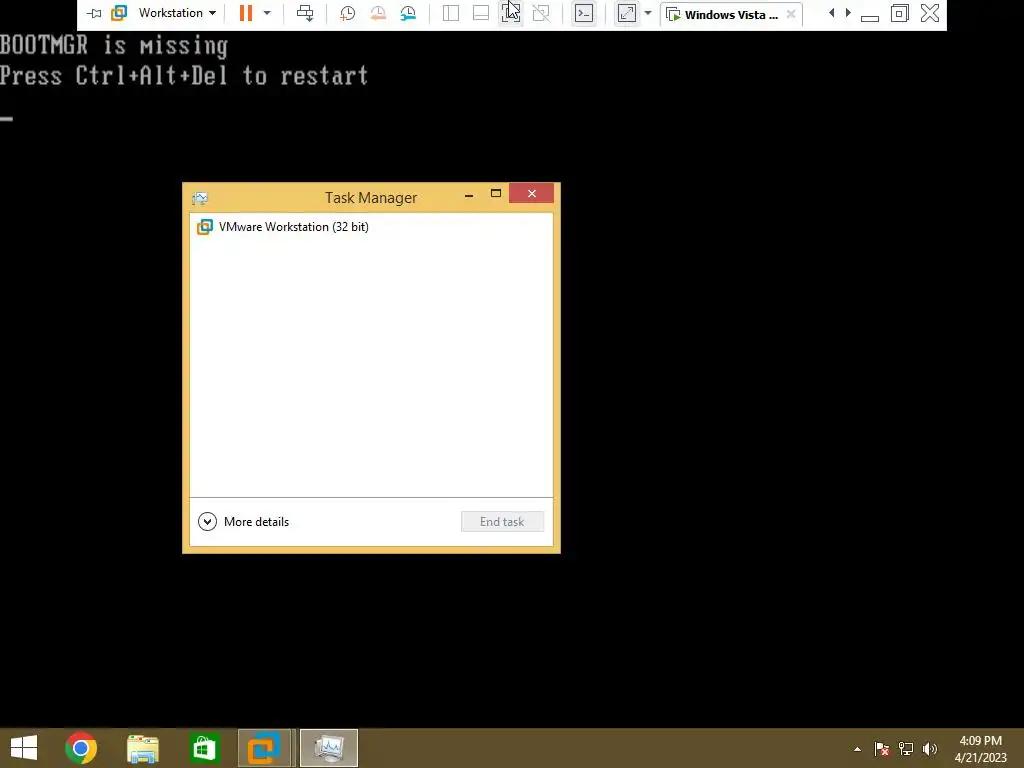Click the Unity mode icon
The width and height of the screenshot is (1024, 768).
[541, 13]
